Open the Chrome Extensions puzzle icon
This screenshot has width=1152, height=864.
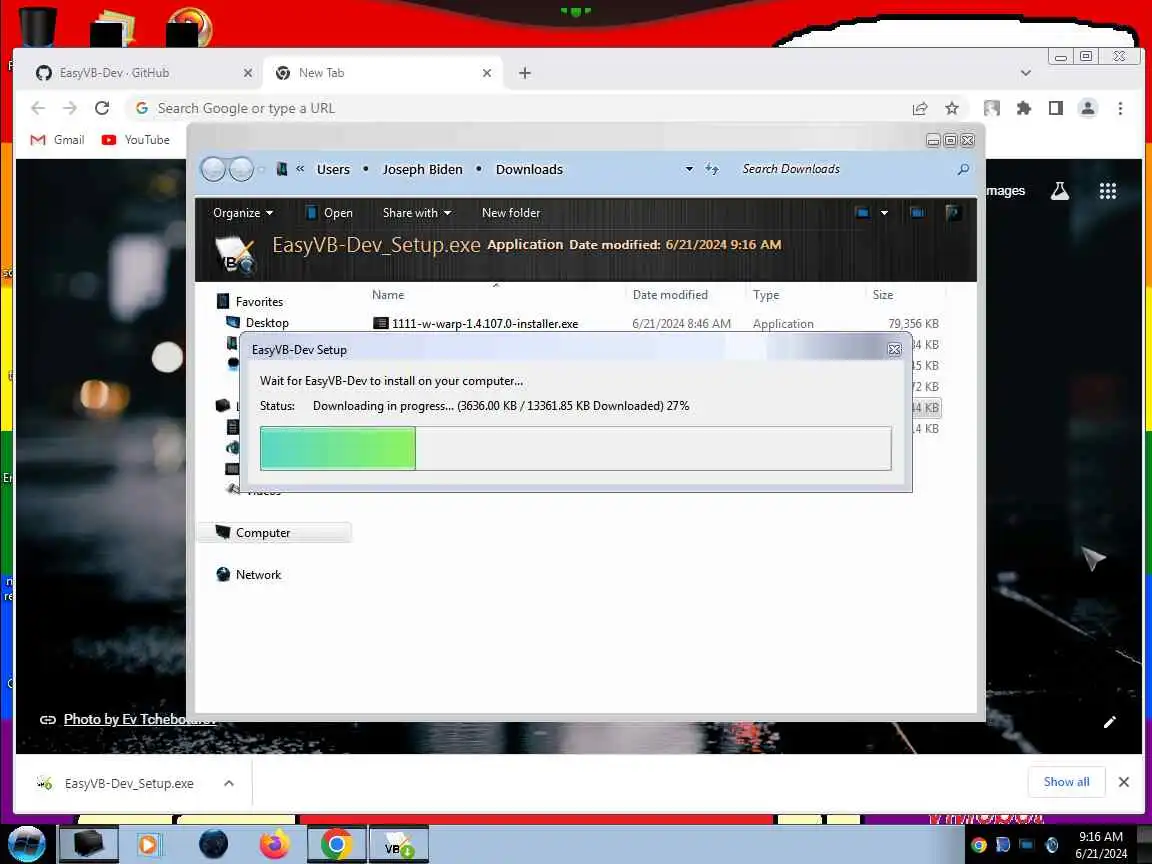pyautogui.click(x=1023, y=109)
